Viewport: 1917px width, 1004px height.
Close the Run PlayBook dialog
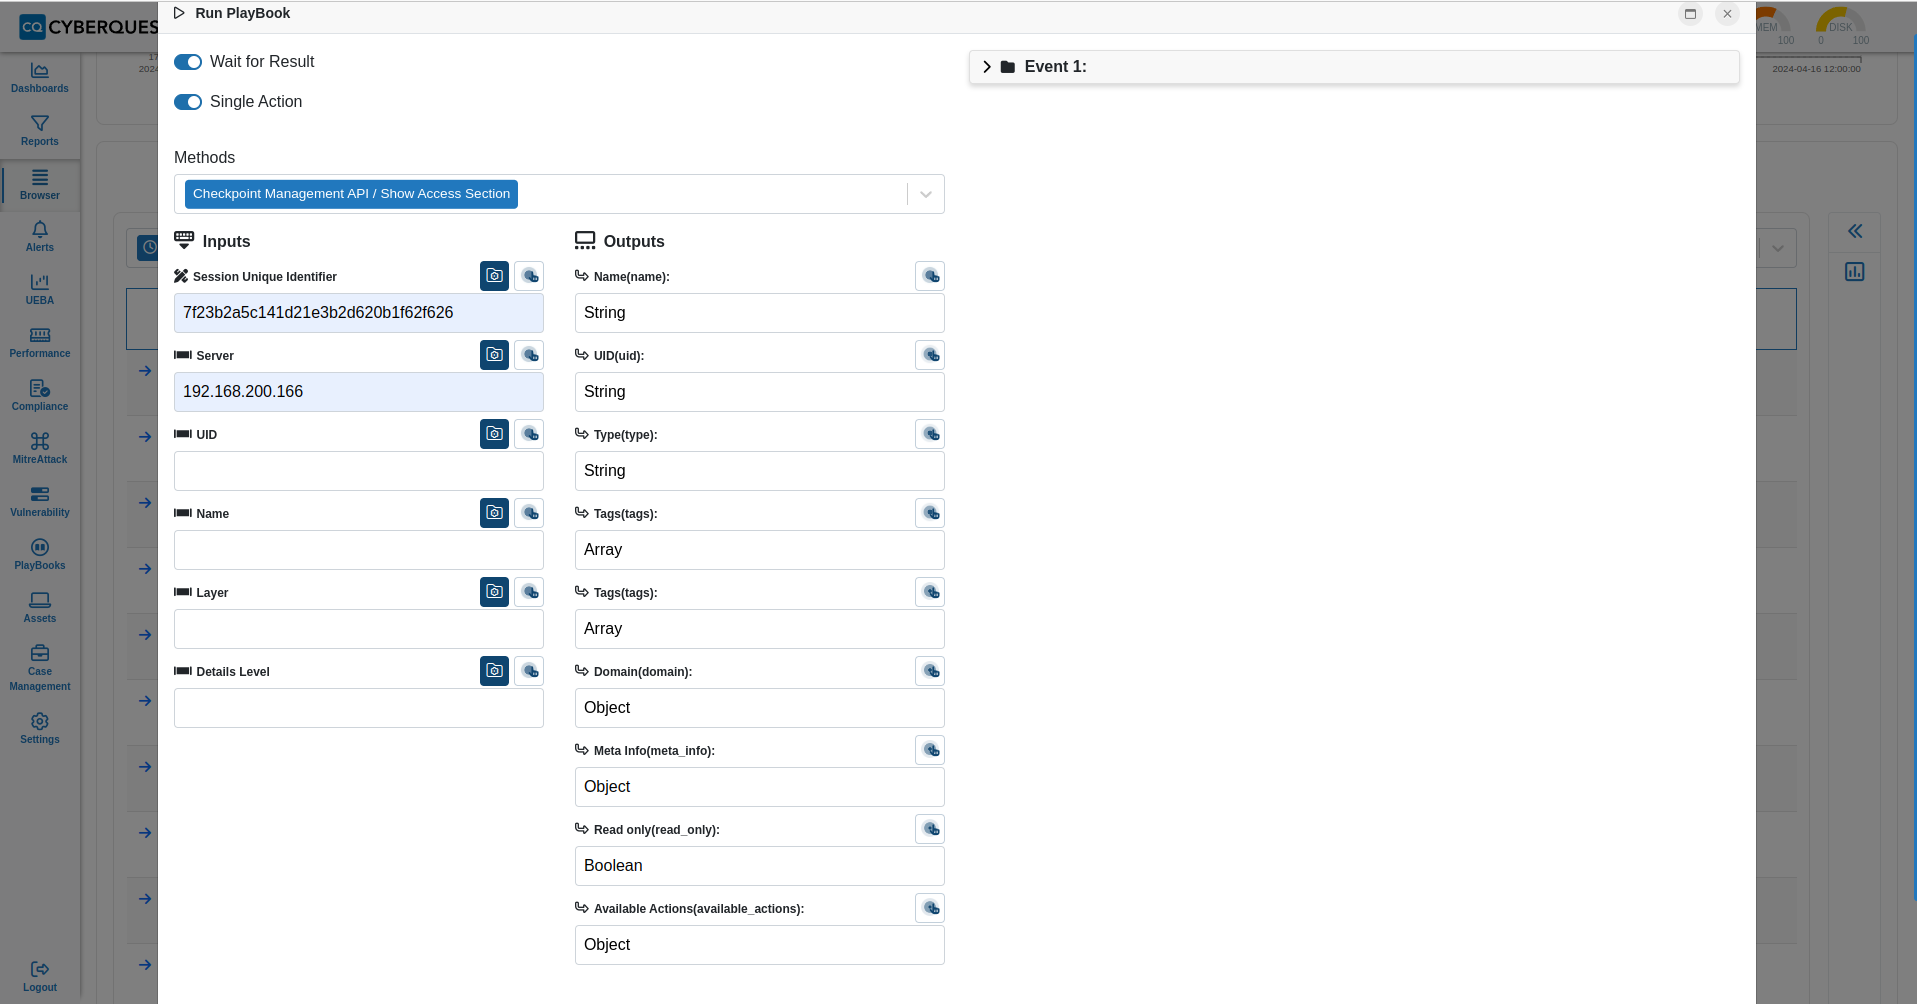pyautogui.click(x=1727, y=14)
